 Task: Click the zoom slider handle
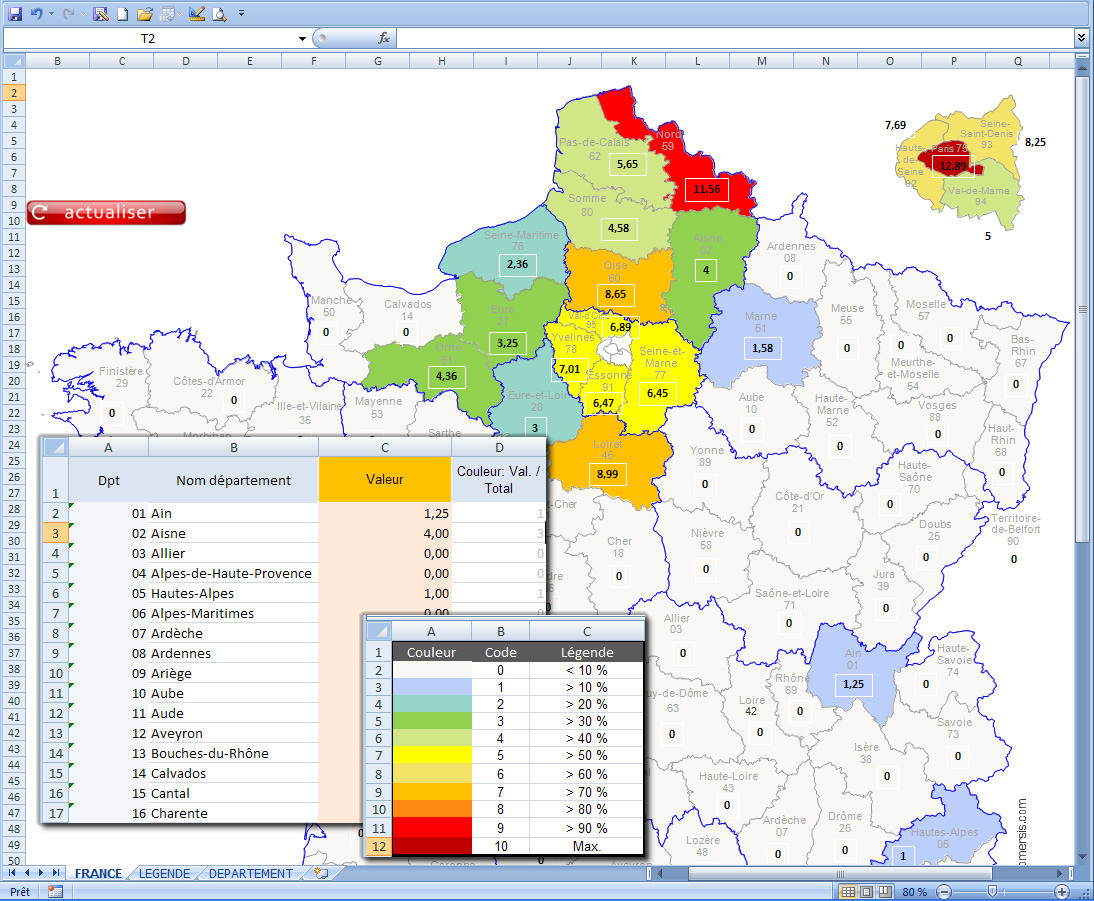click(991, 891)
